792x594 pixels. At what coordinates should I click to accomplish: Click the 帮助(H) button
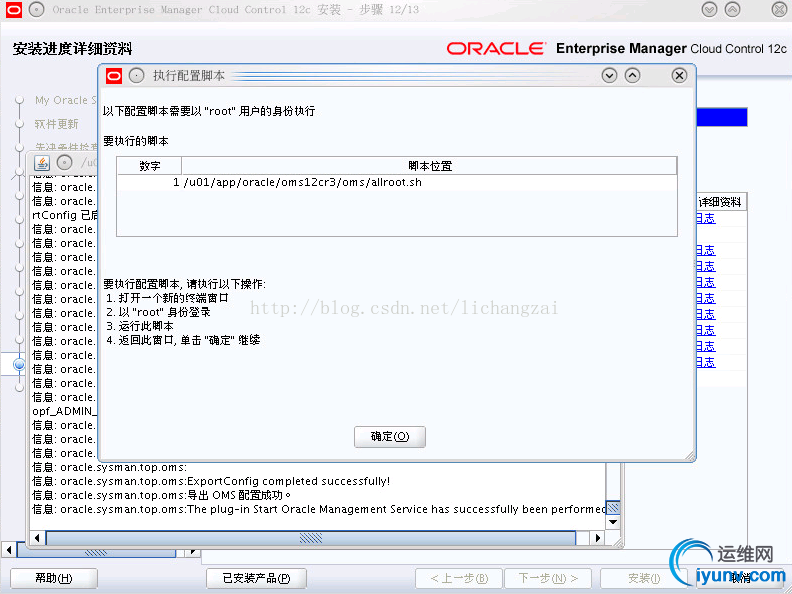(x=54, y=578)
